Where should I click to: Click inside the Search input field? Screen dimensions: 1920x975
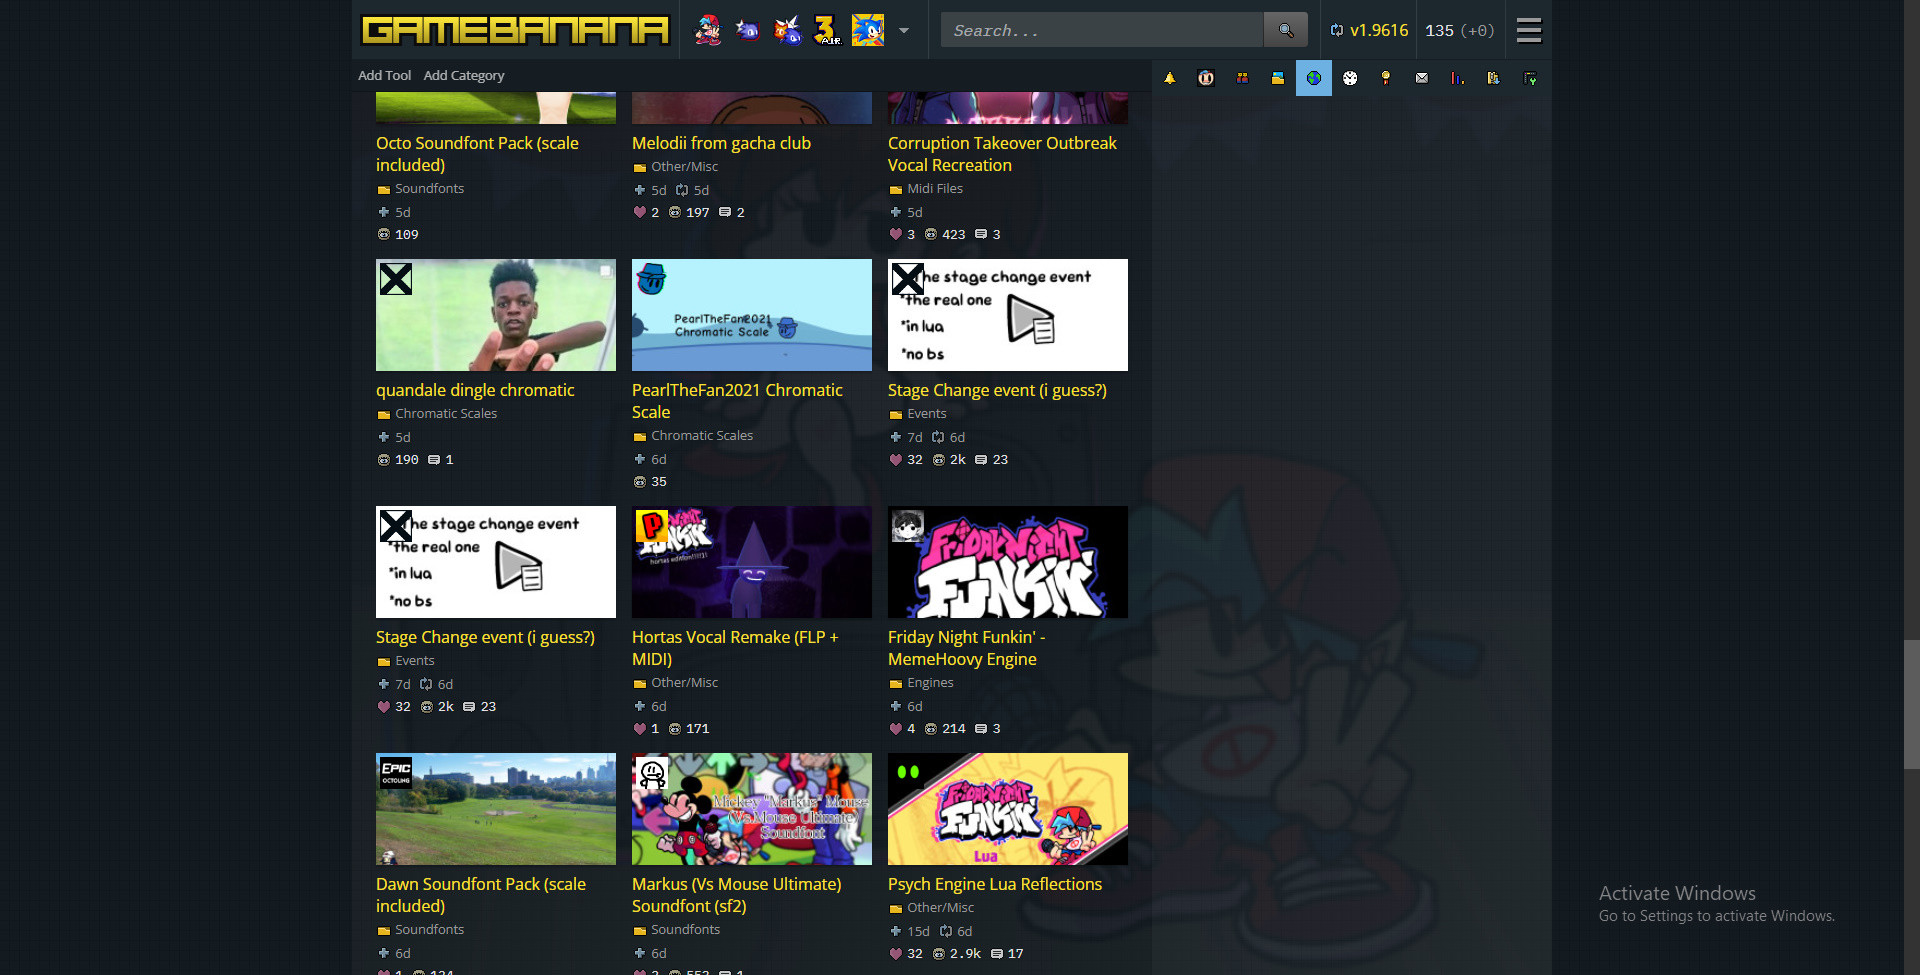(1100, 29)
